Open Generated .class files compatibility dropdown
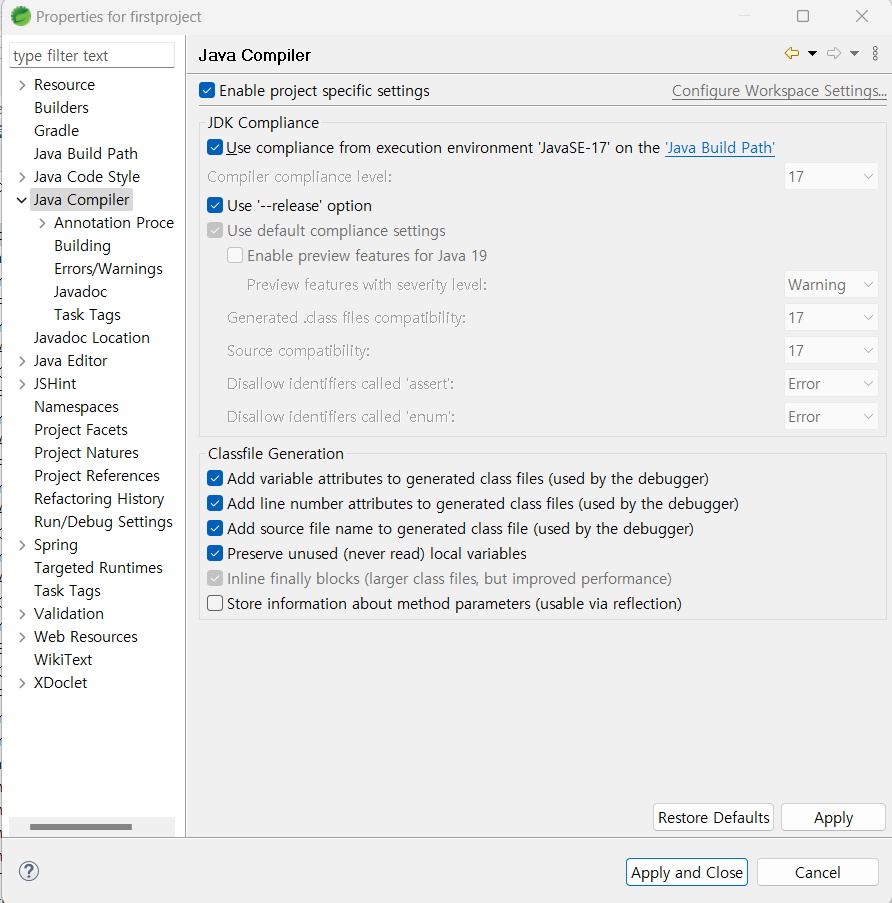The width and height of the screenshot is (892, 903). click(x=831, y=317)
